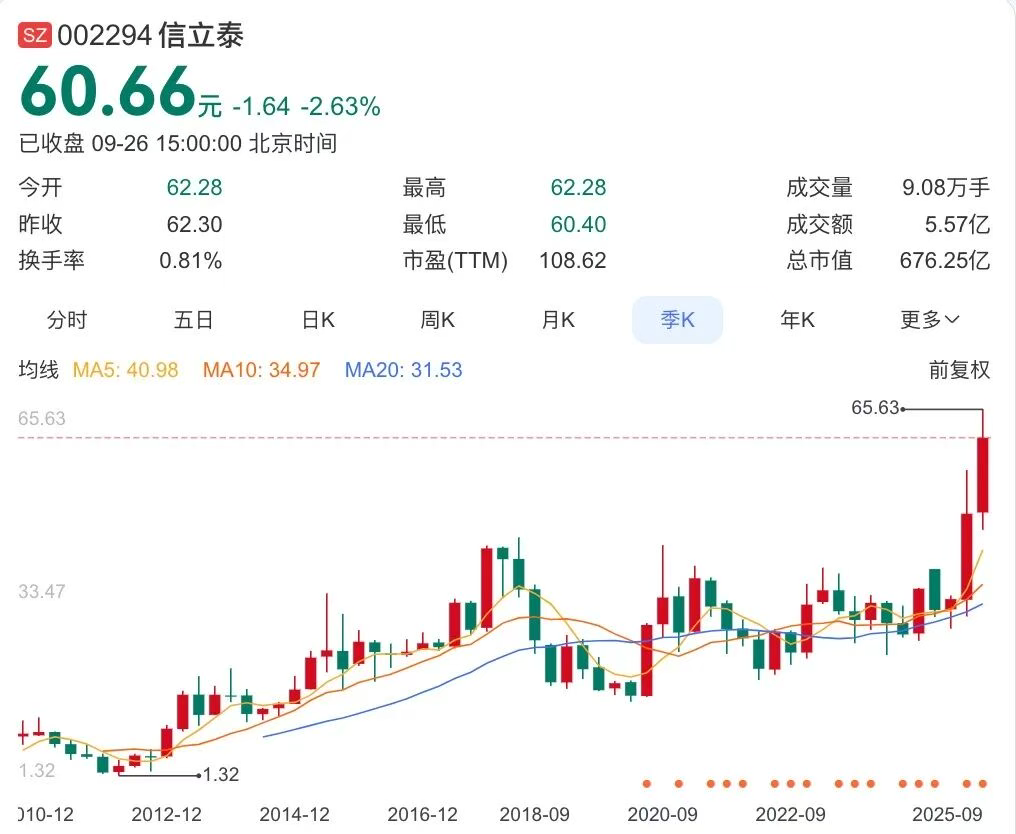The height and width of the screenshot is (834, 1016).
Task: Open the 前复权 adjustment selector
Action: (x=959, y=370)
